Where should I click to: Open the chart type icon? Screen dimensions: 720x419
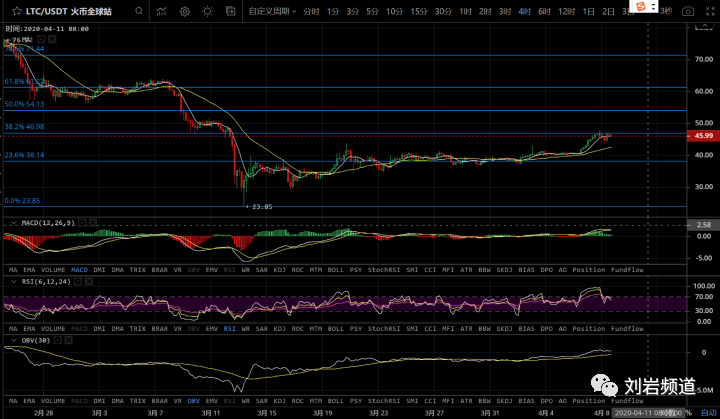click(x=161, y=11)
